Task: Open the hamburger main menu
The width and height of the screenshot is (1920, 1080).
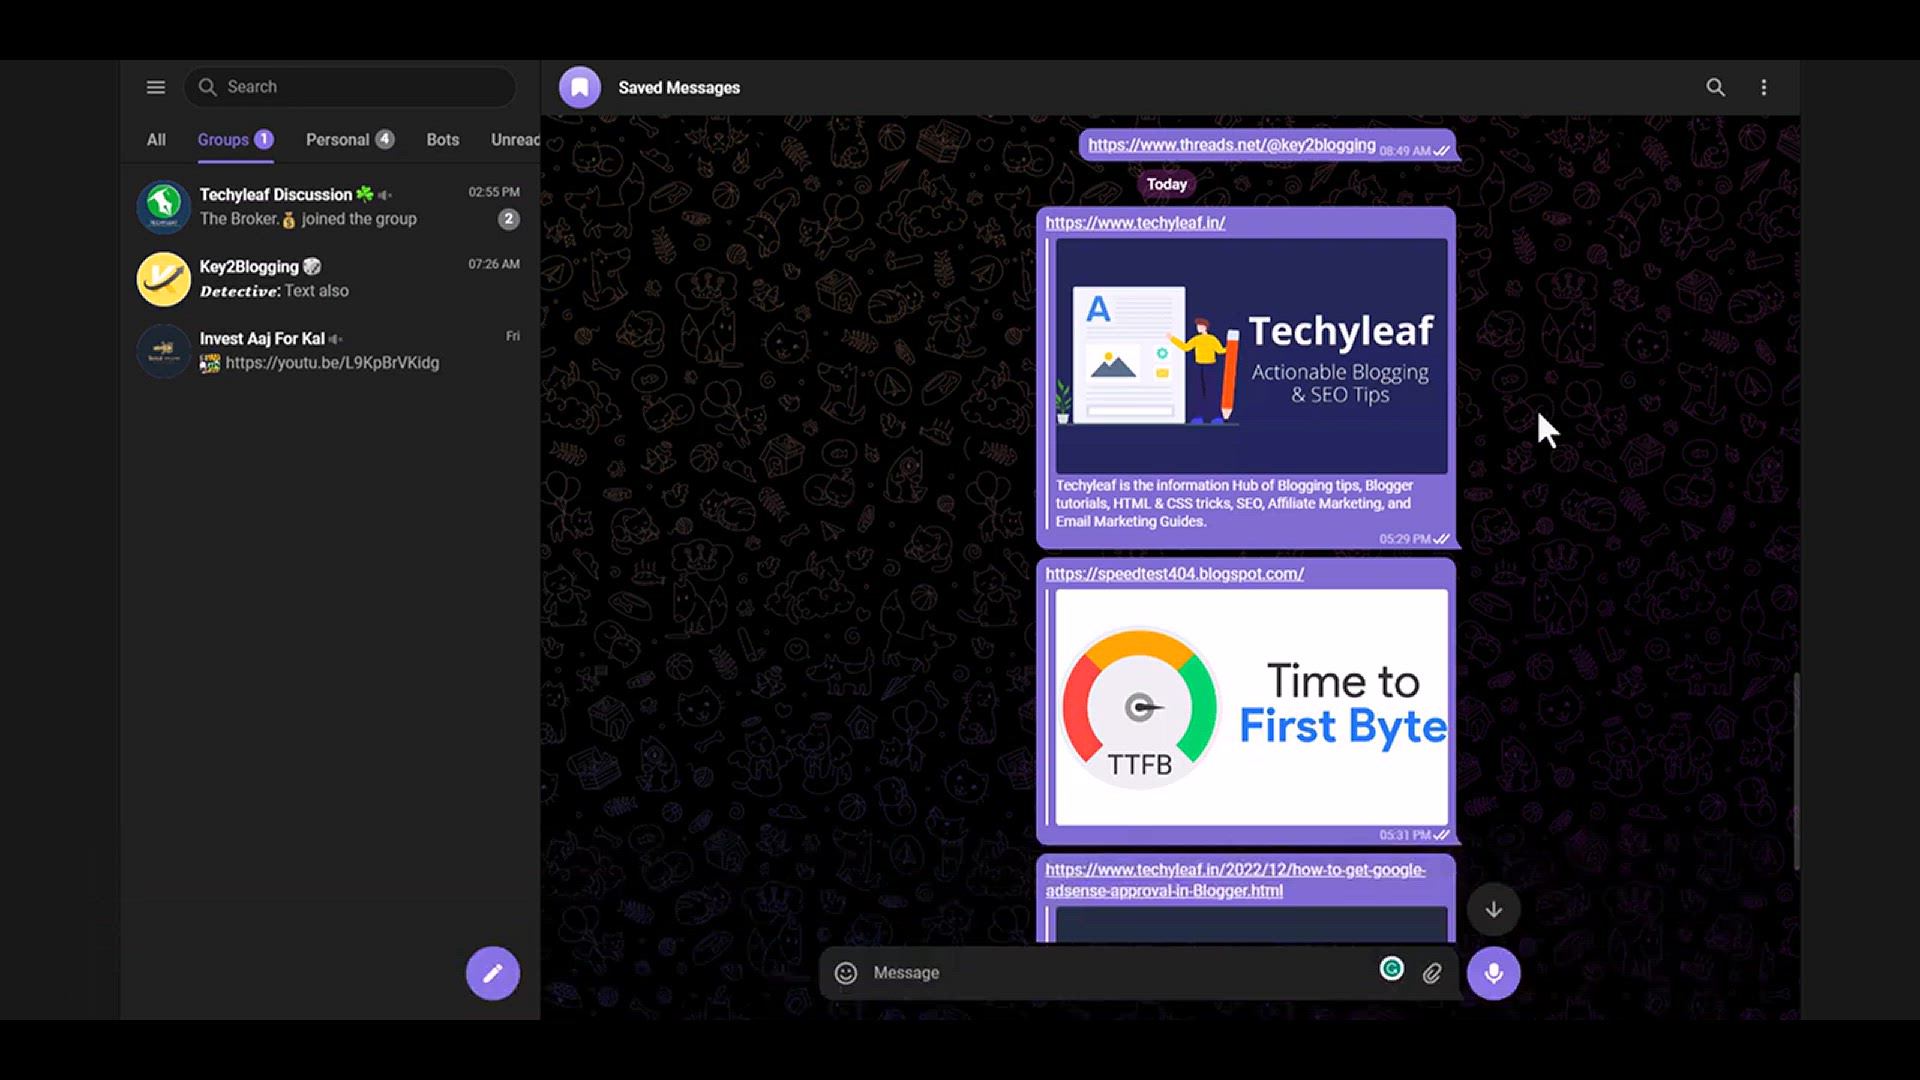Action: click(x=156, y=87)
